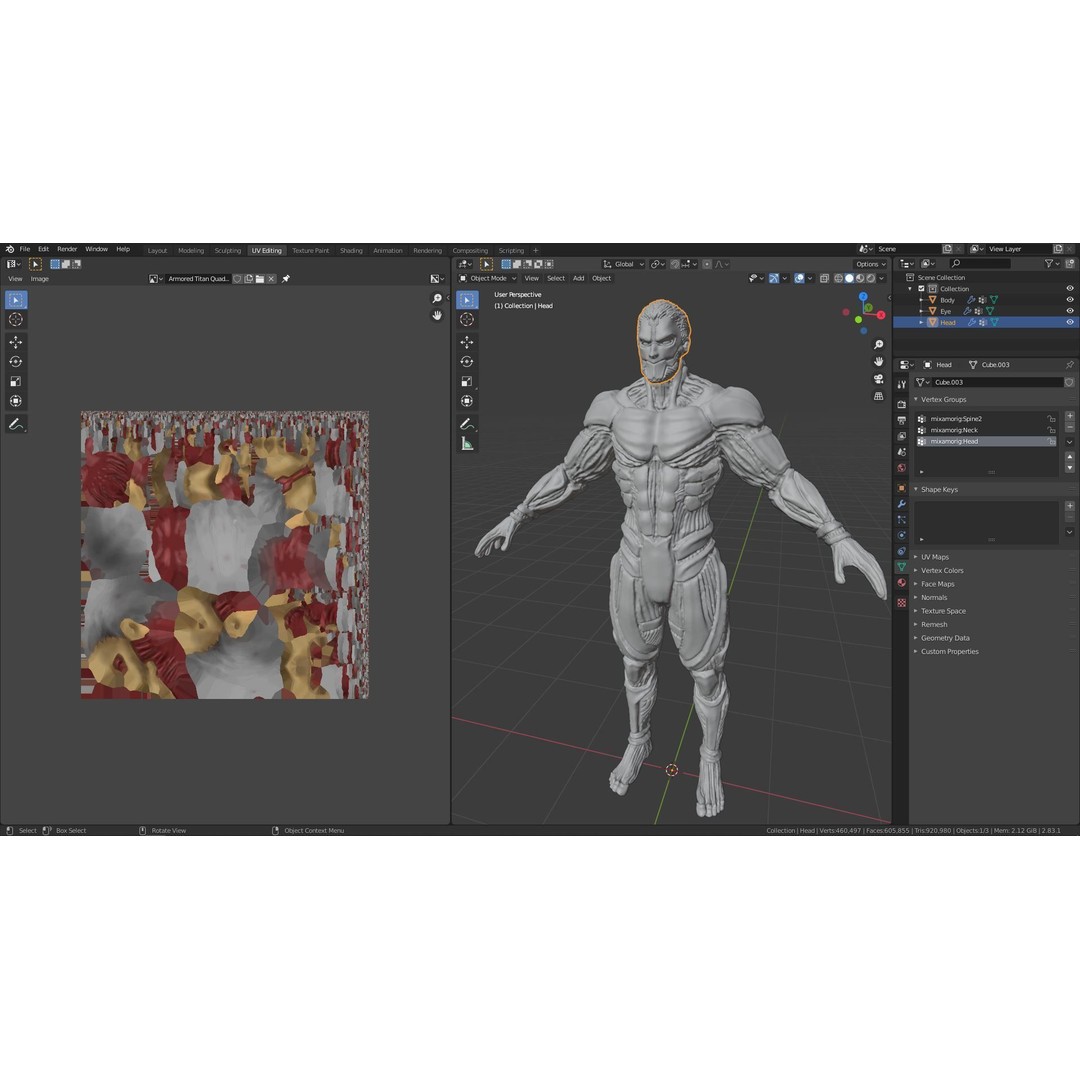Switch to the Sculpting workspace tab
1080x1080 pixels.
(x=227, y=251)
